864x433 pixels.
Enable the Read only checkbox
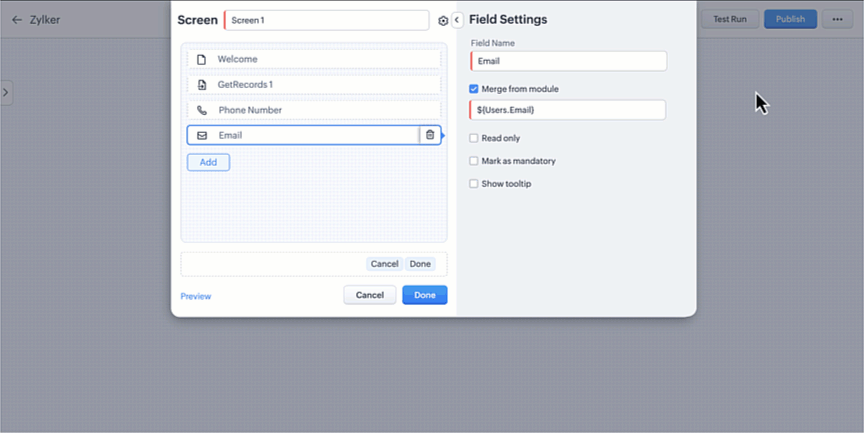pos(474,138)
